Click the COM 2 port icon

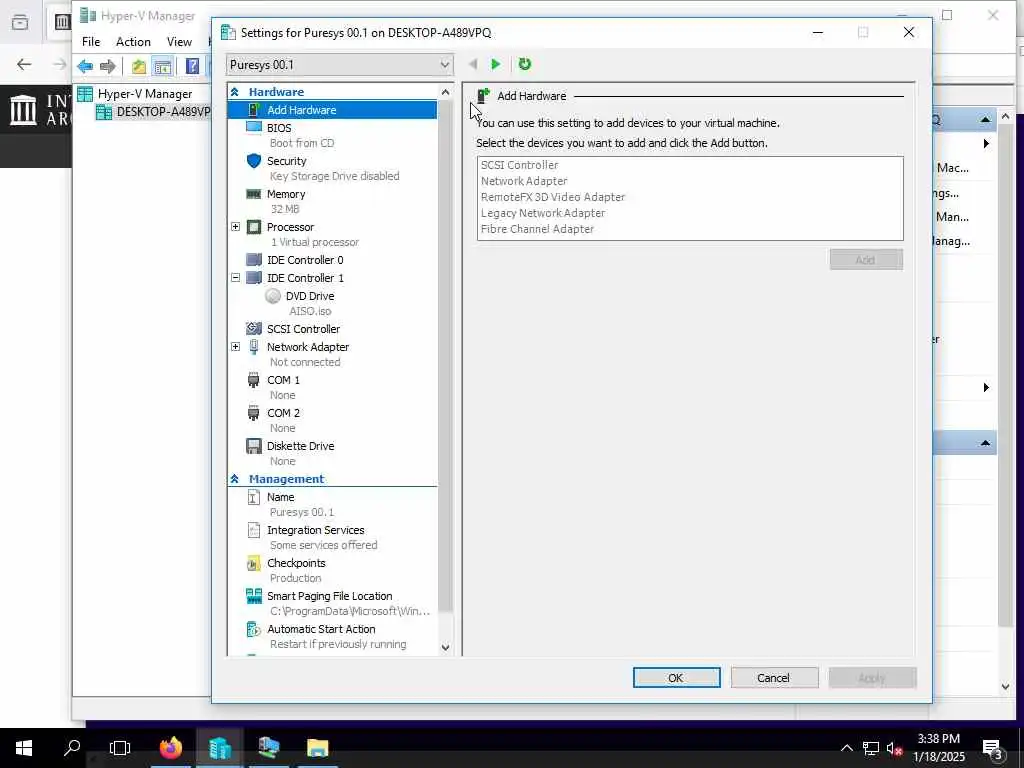pos(253,413)
